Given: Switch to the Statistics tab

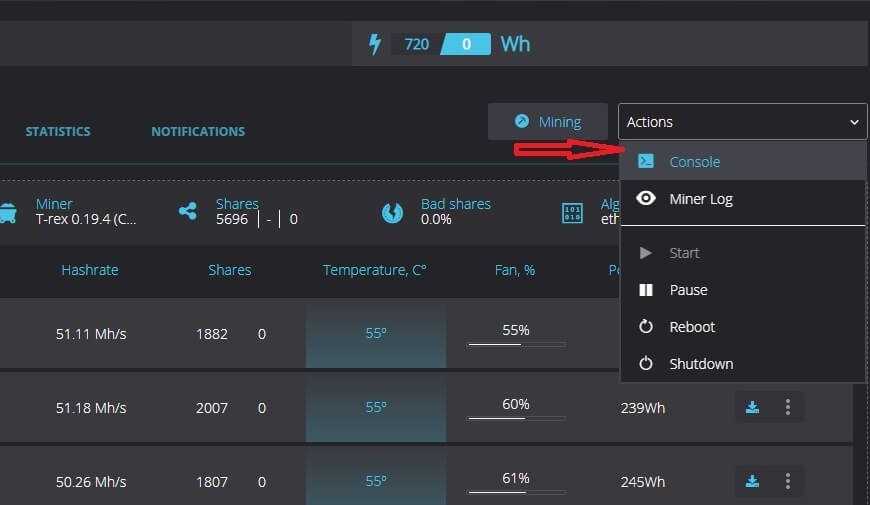Looking at the screenshot, I should pos(58,132).
